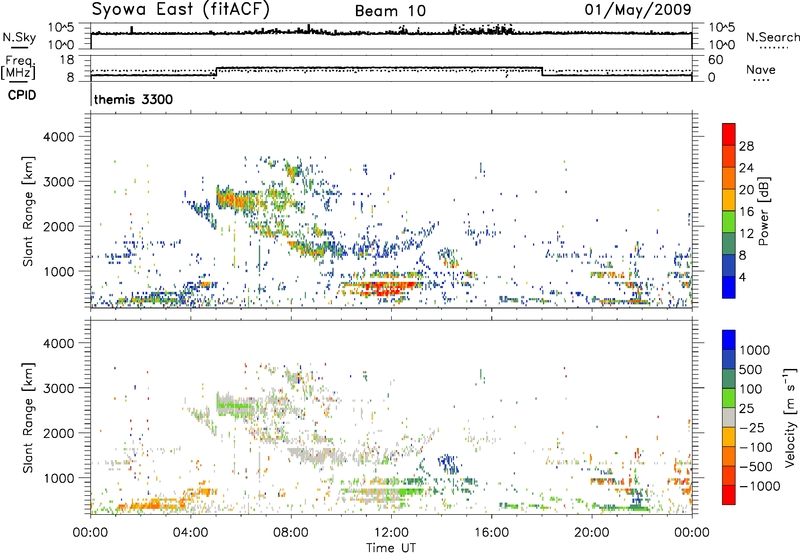Click the 'themis 3300' CPID entry
The width and height of the screenshot is (800, 554).
coord(133,99)
